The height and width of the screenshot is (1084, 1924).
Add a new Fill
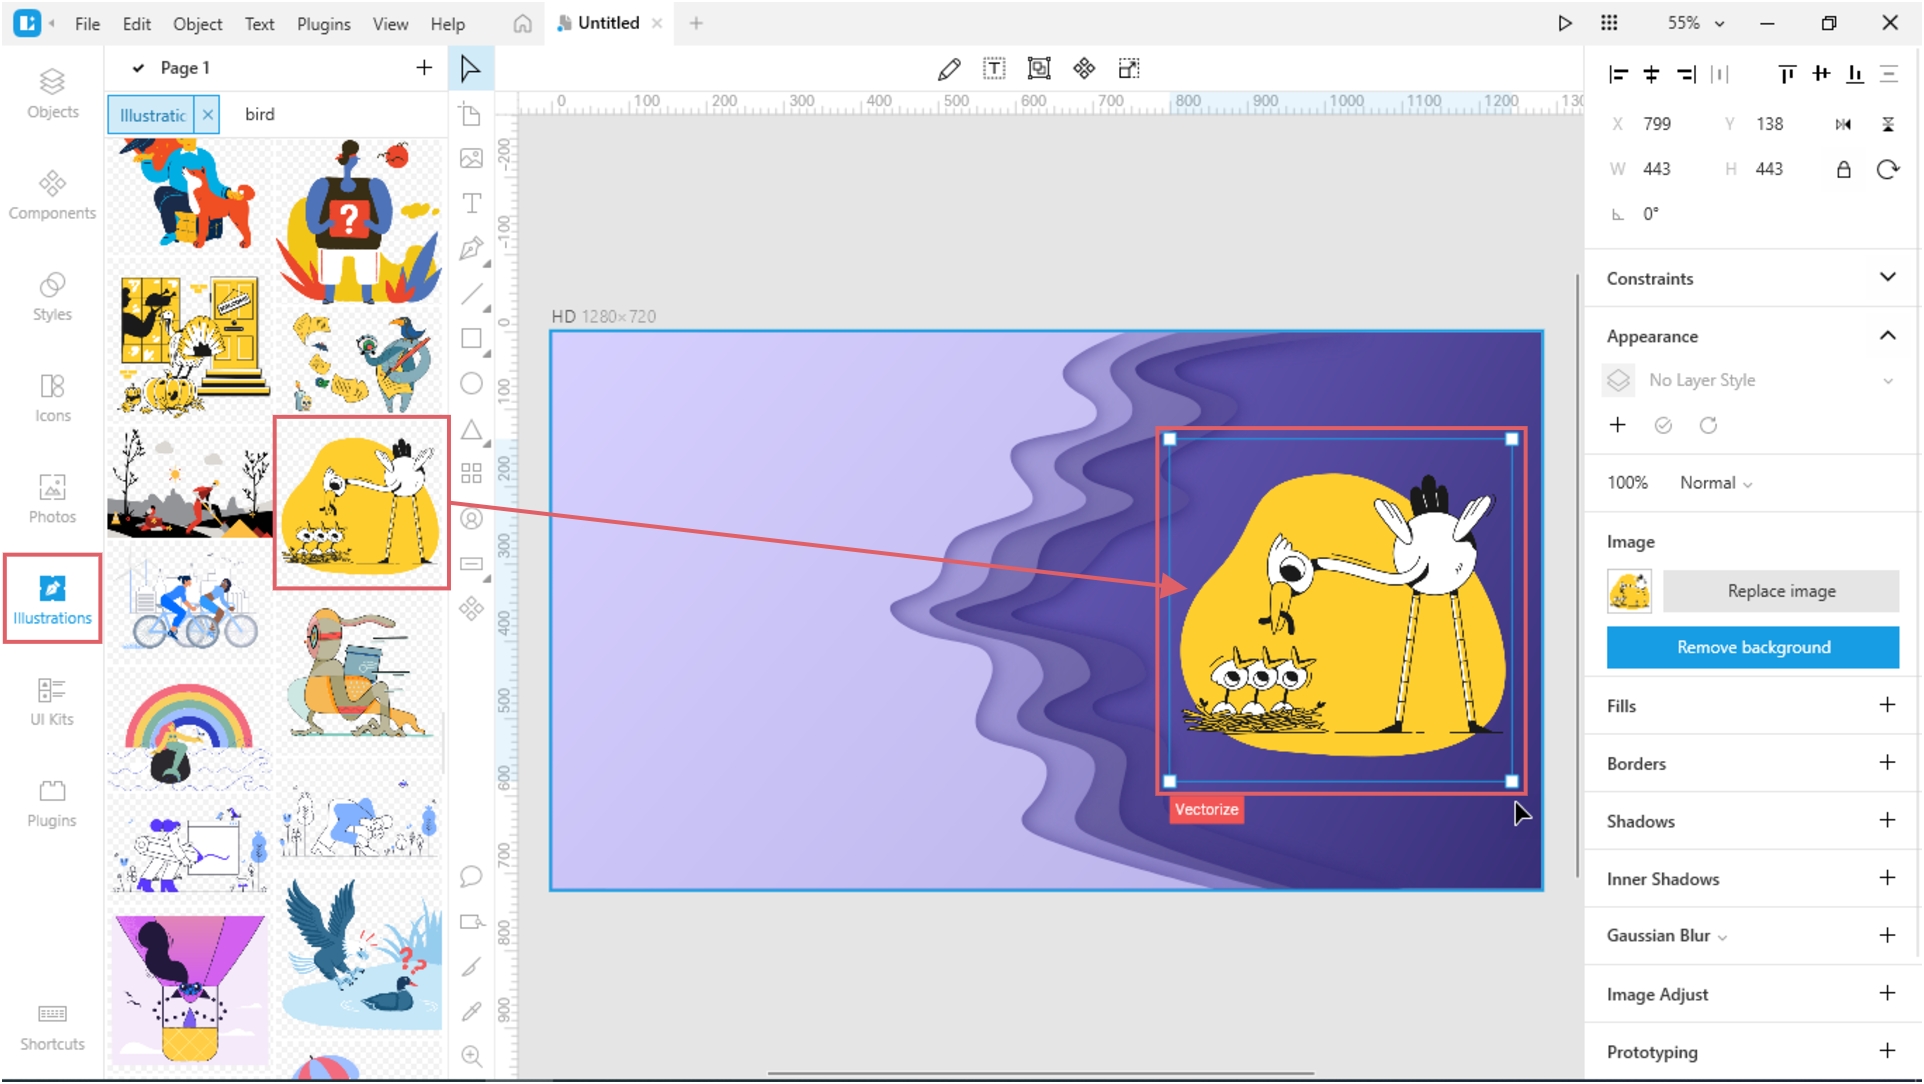(1887, 705)
